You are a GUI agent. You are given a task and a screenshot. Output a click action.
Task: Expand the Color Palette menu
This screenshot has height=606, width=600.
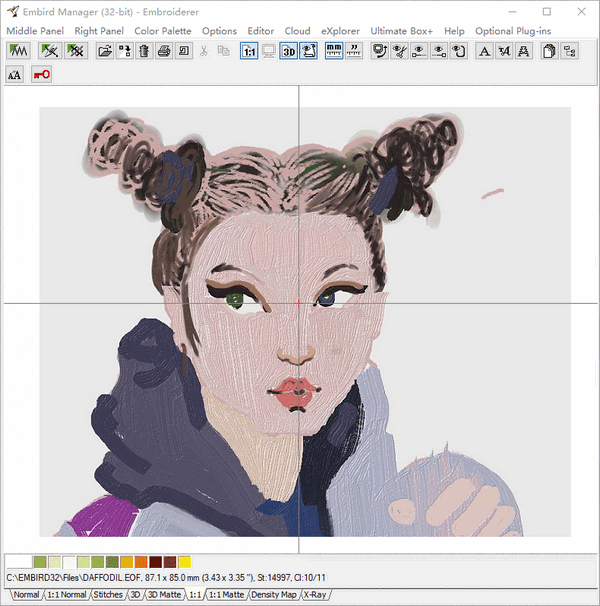[163, 31]
